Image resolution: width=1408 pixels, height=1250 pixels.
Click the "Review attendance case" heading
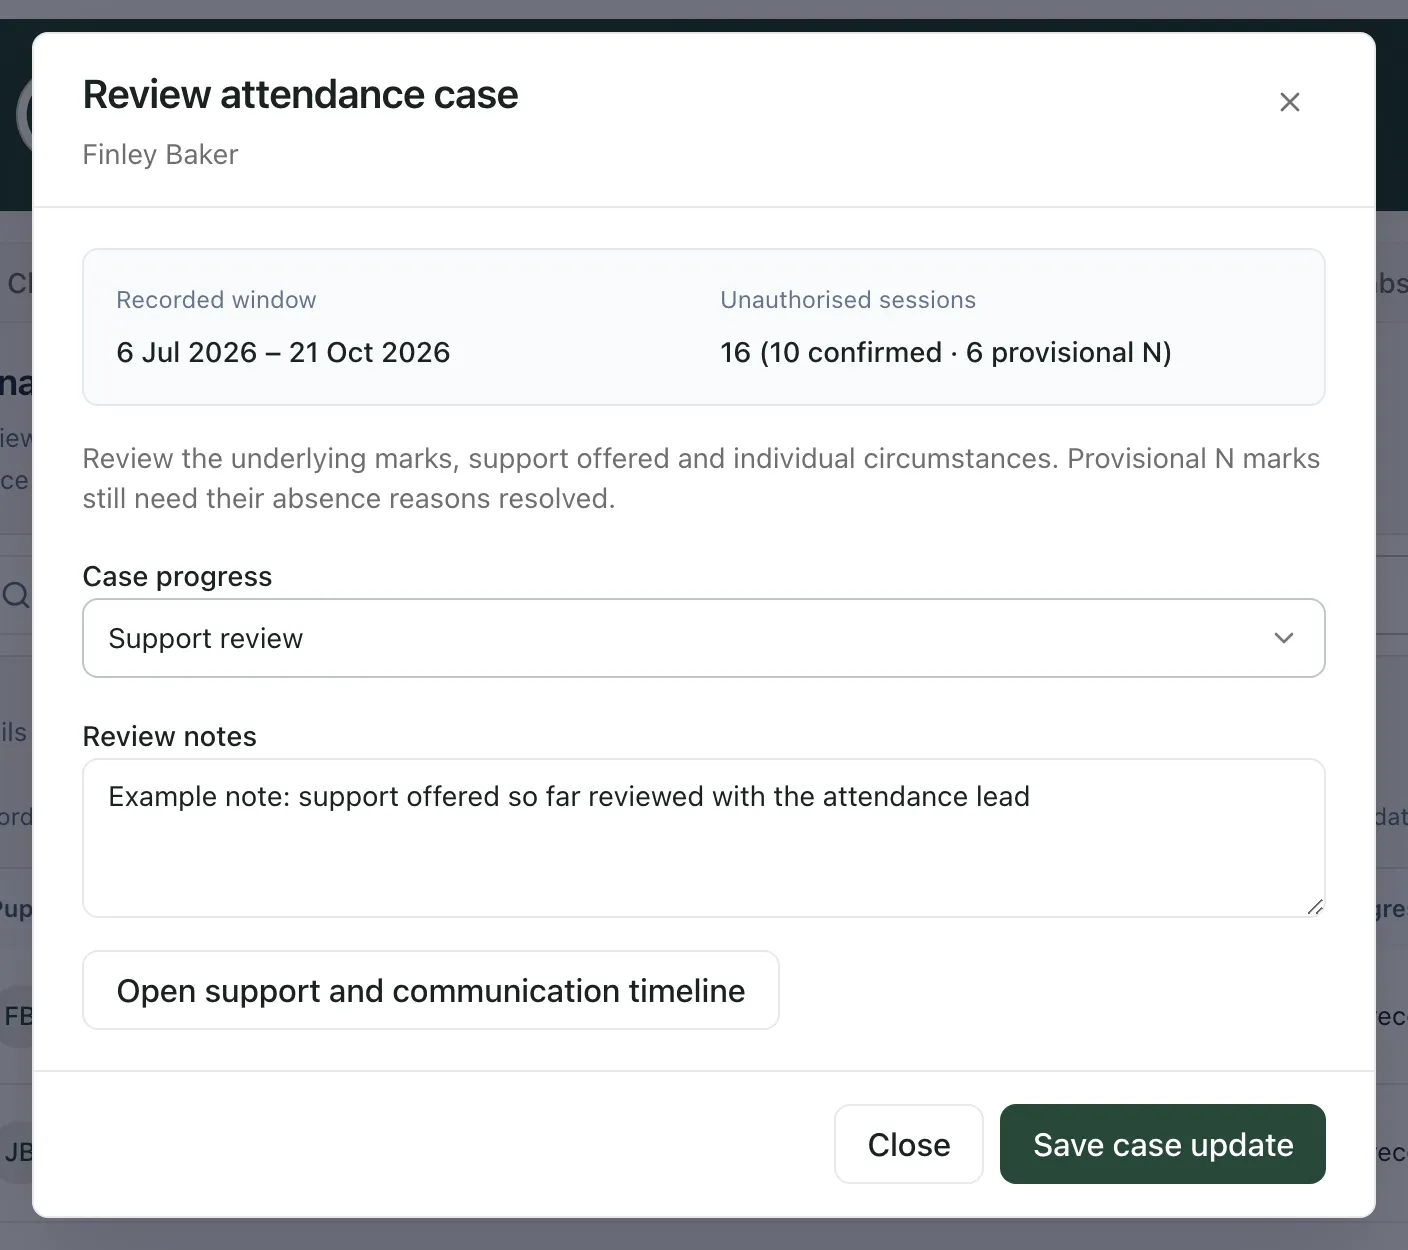point(300,95)
